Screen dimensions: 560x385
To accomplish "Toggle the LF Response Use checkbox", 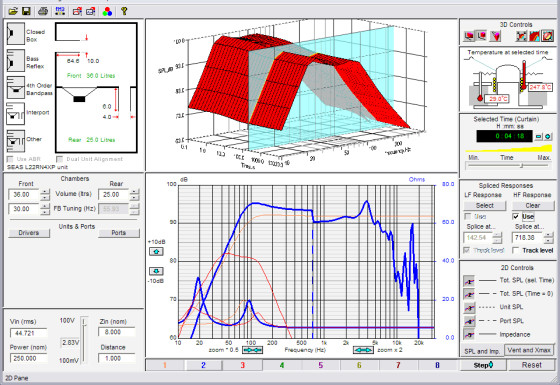I will click(x=467, y=216).
